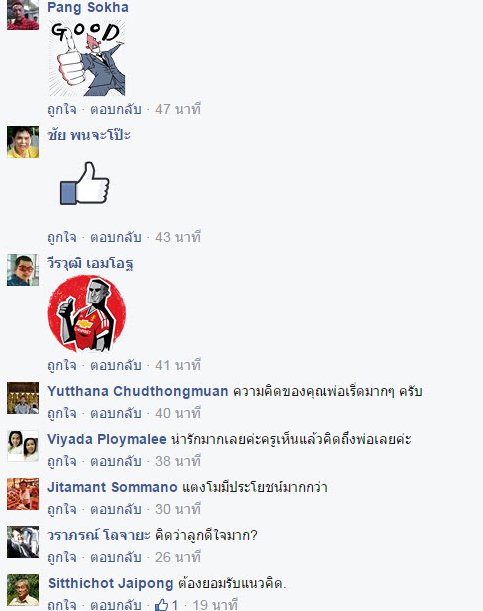Viewport: 483px width, 611px height.
Task: Click the red football player sticker
Action: click(87, 314)
